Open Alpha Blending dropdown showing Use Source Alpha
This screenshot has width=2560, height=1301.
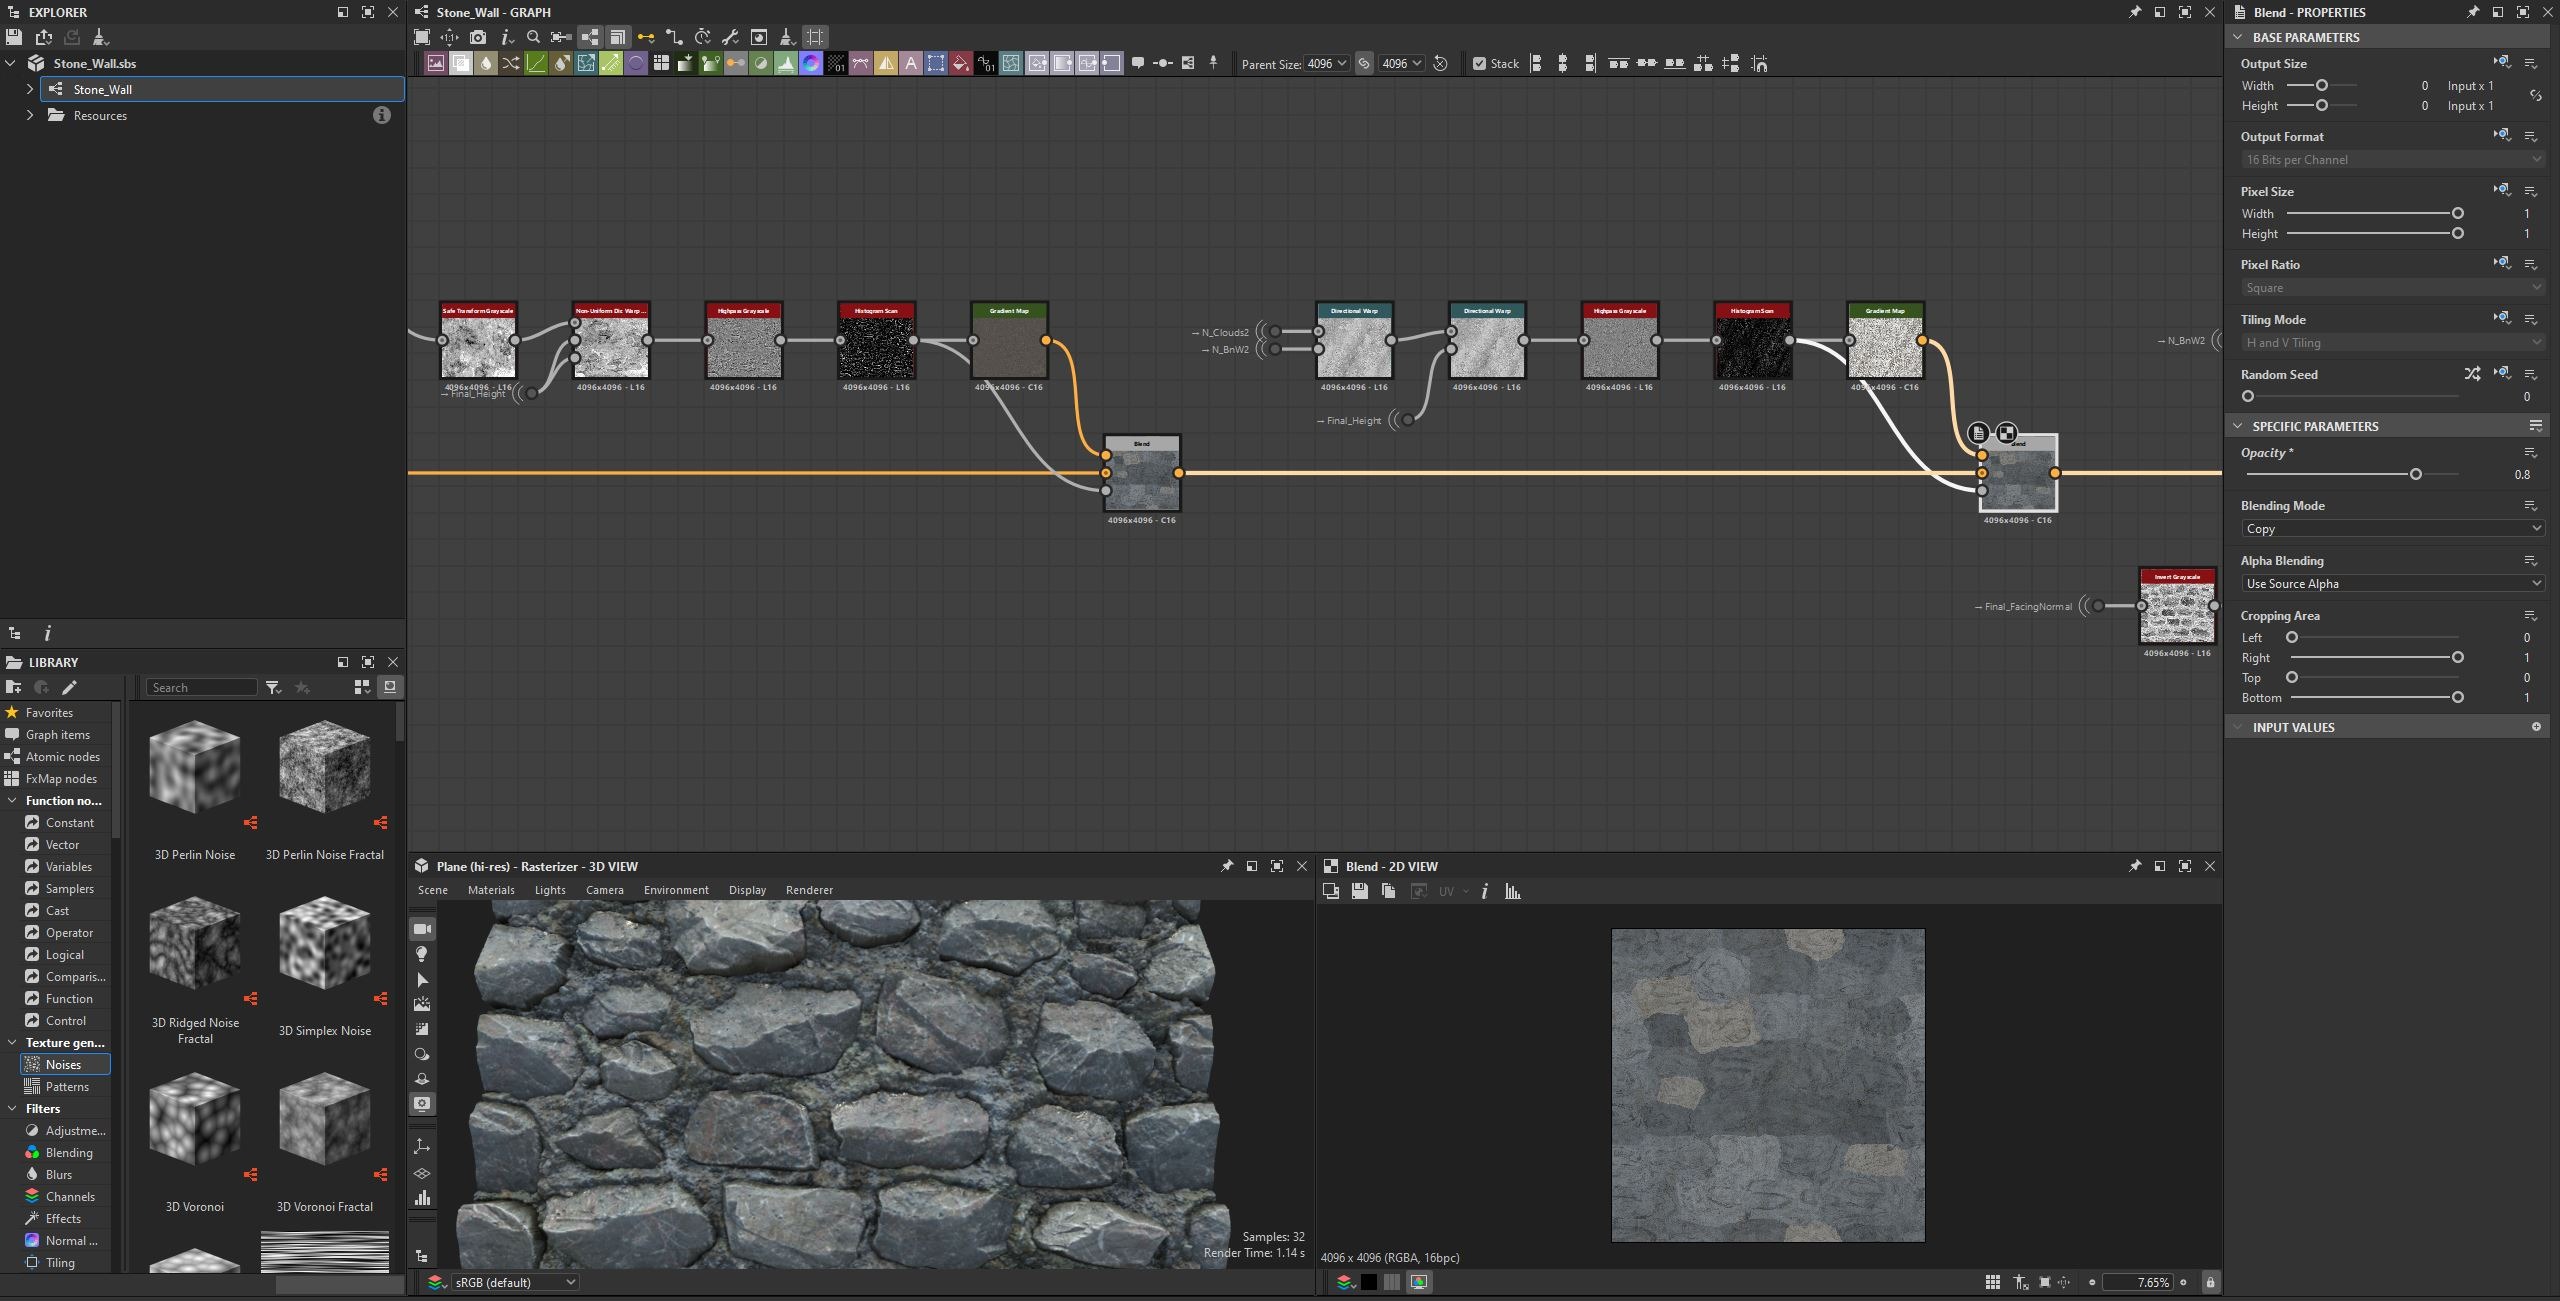pyautogui.click(x=2392, y=583)
